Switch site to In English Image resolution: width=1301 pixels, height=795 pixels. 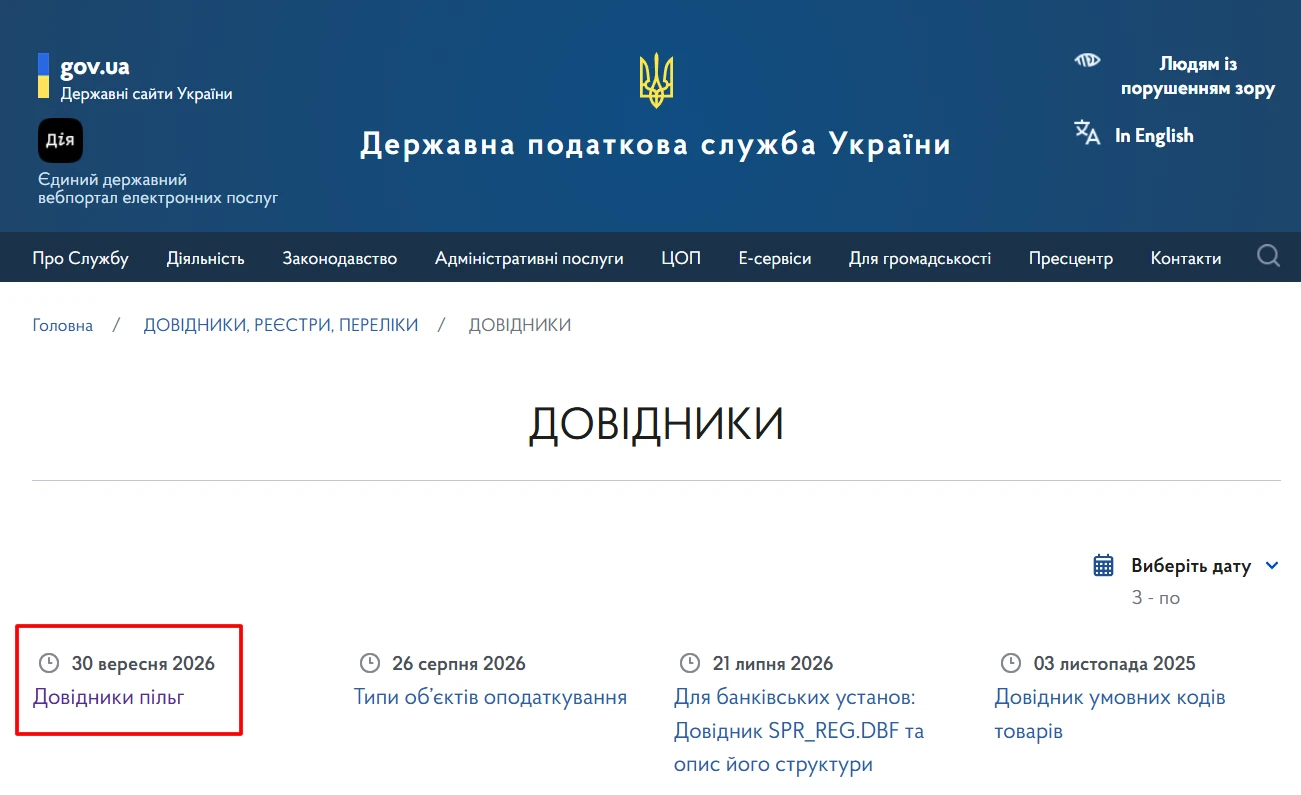pos(1154,135)
